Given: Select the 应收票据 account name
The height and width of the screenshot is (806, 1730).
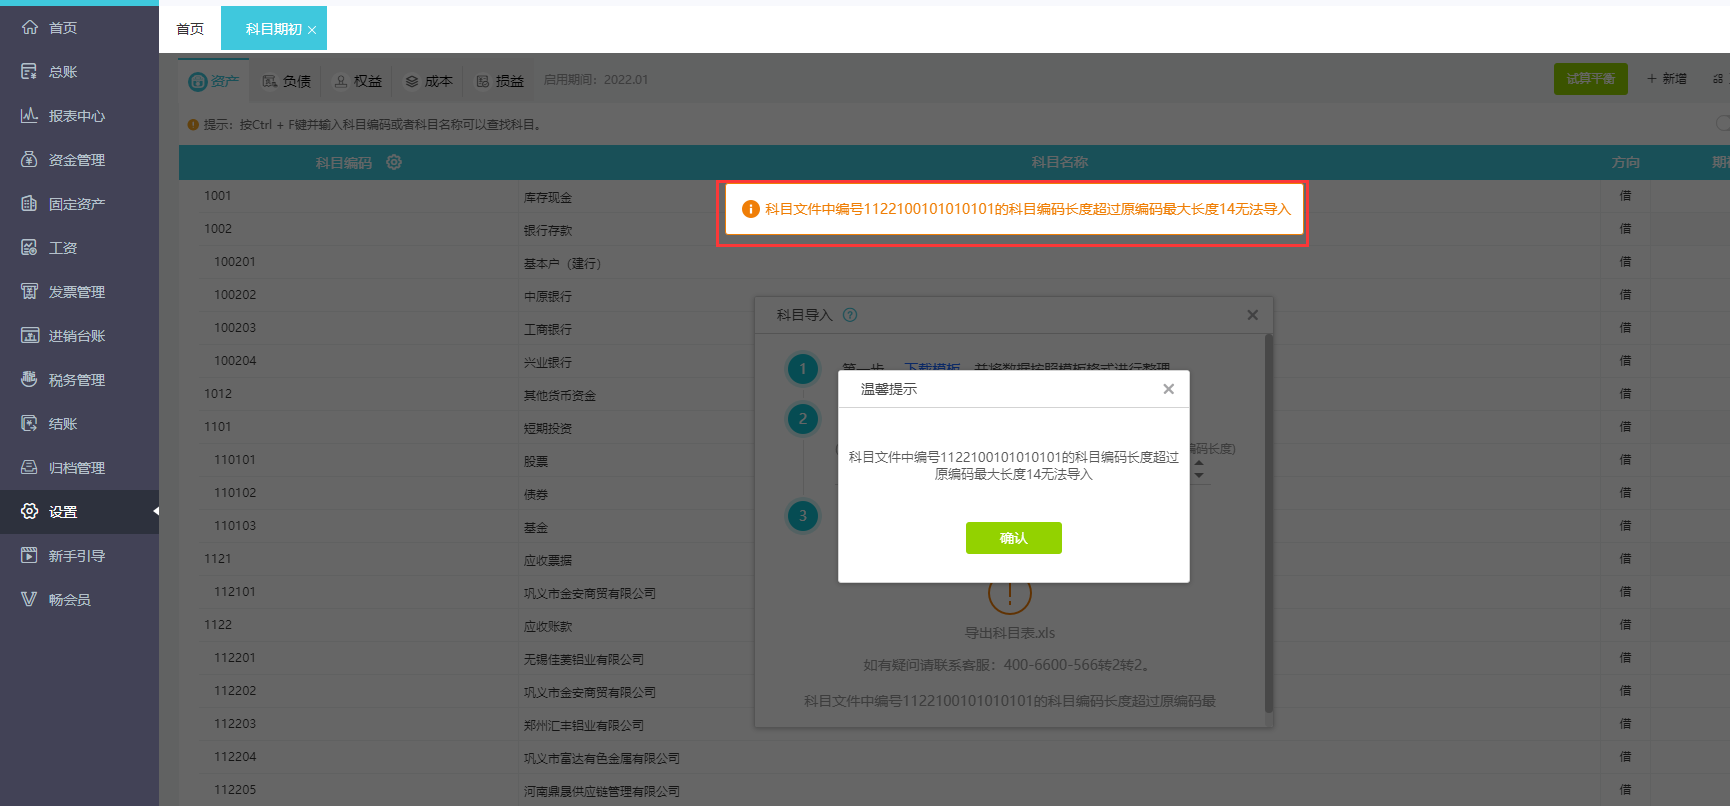Looking at the screenshot, I should point(548,561).
